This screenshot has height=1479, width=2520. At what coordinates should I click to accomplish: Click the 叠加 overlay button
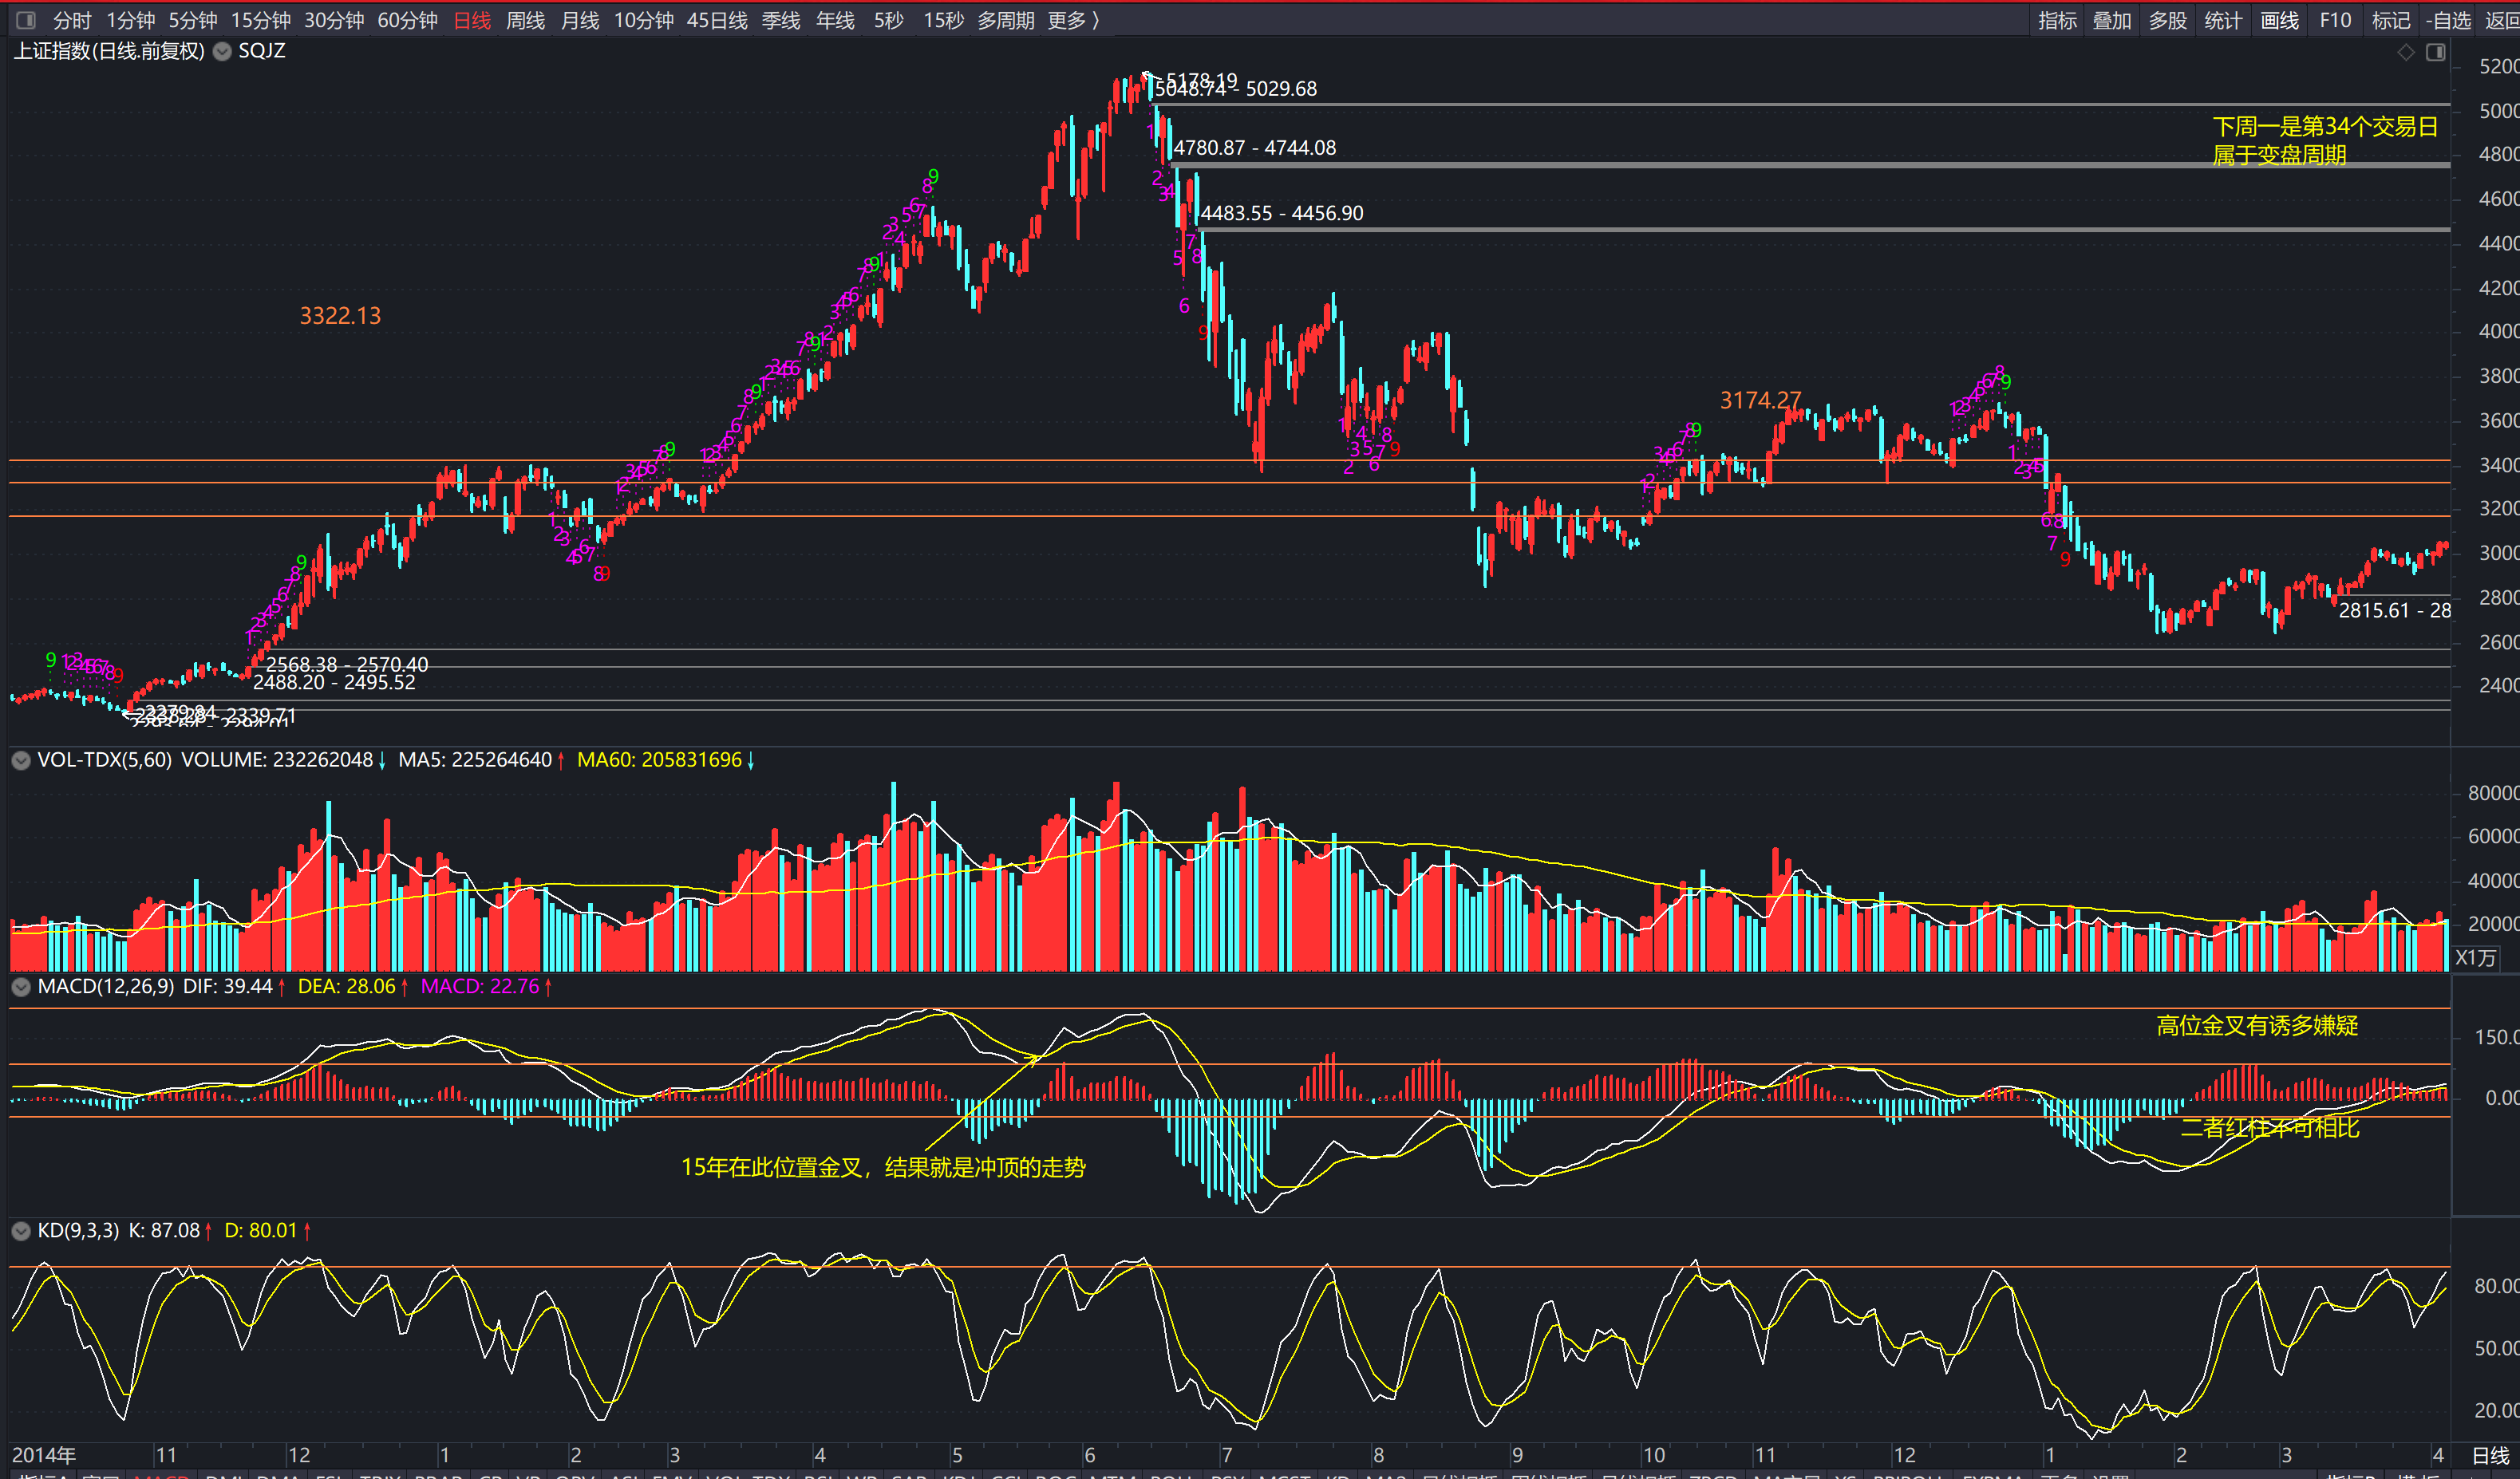[x=2112, y=20]
